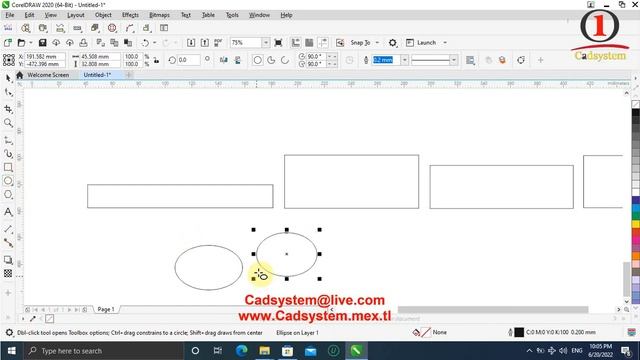Pick the yellow swatch in palette
The height and width of the screenshot is (360, 640).
coord(636,224)
